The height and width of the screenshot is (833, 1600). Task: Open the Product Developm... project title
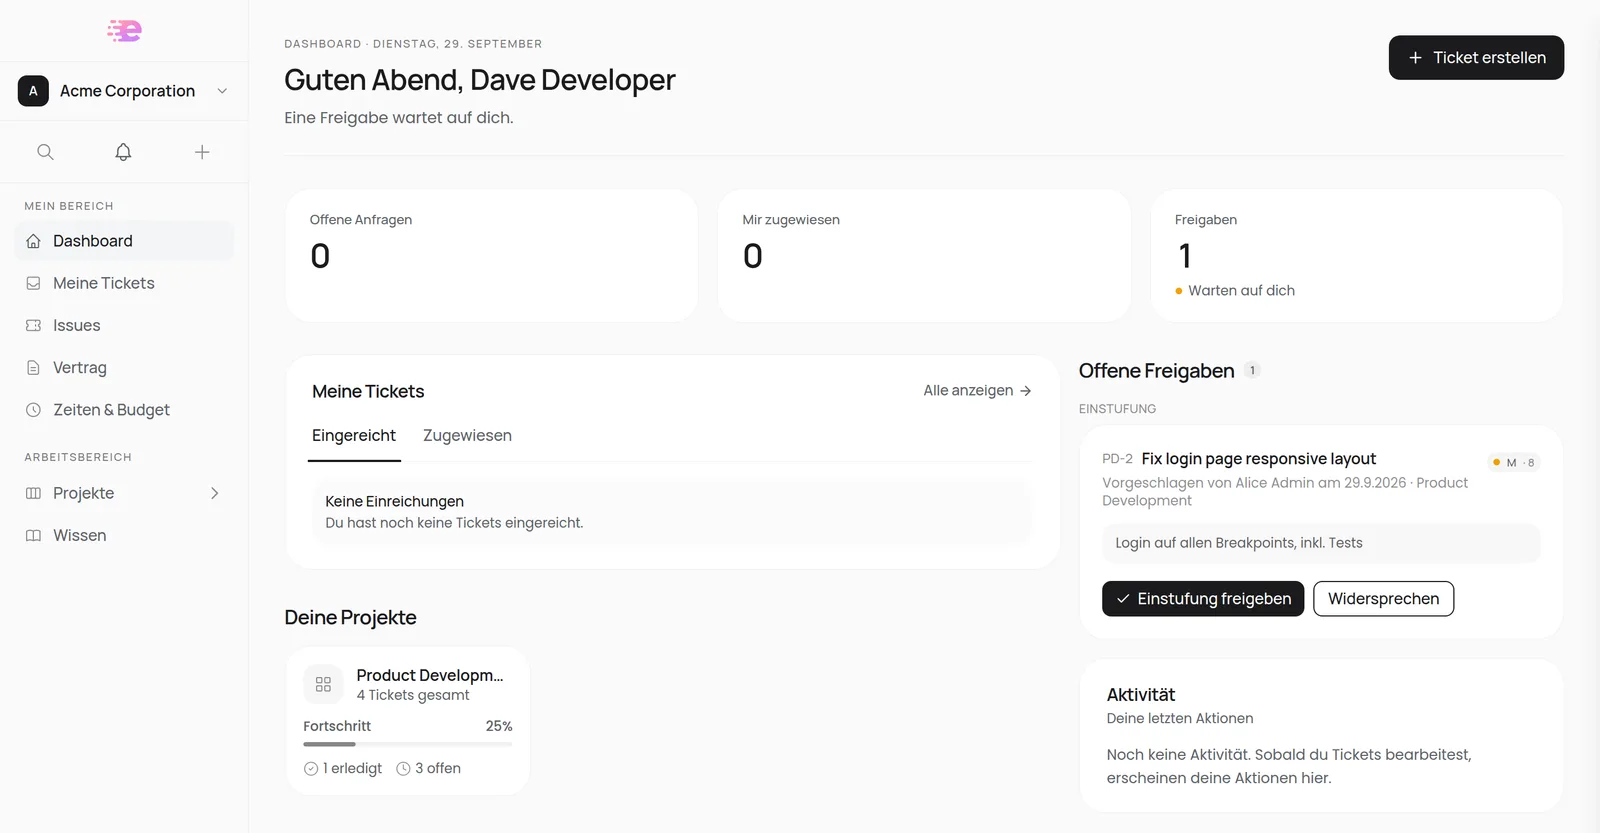pyautogui.click(x=430, y=675)
